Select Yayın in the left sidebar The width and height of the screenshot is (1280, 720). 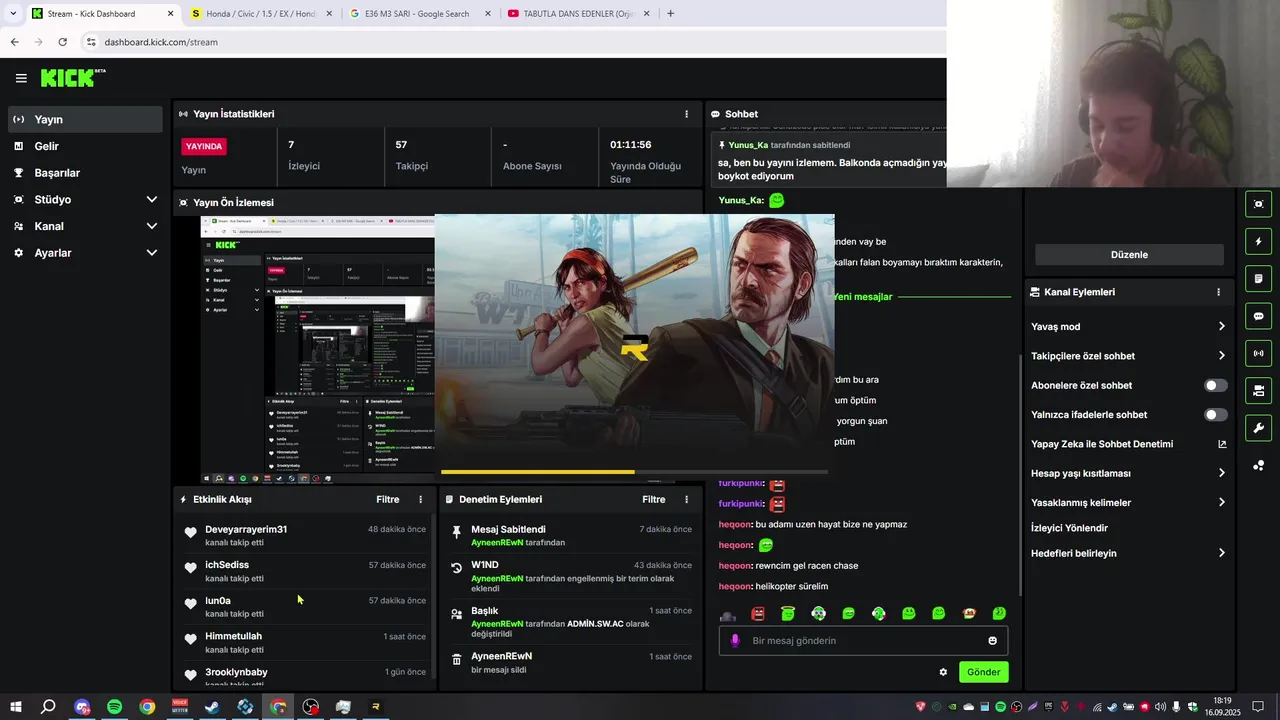pyautogui.click(x=85, y=119)
